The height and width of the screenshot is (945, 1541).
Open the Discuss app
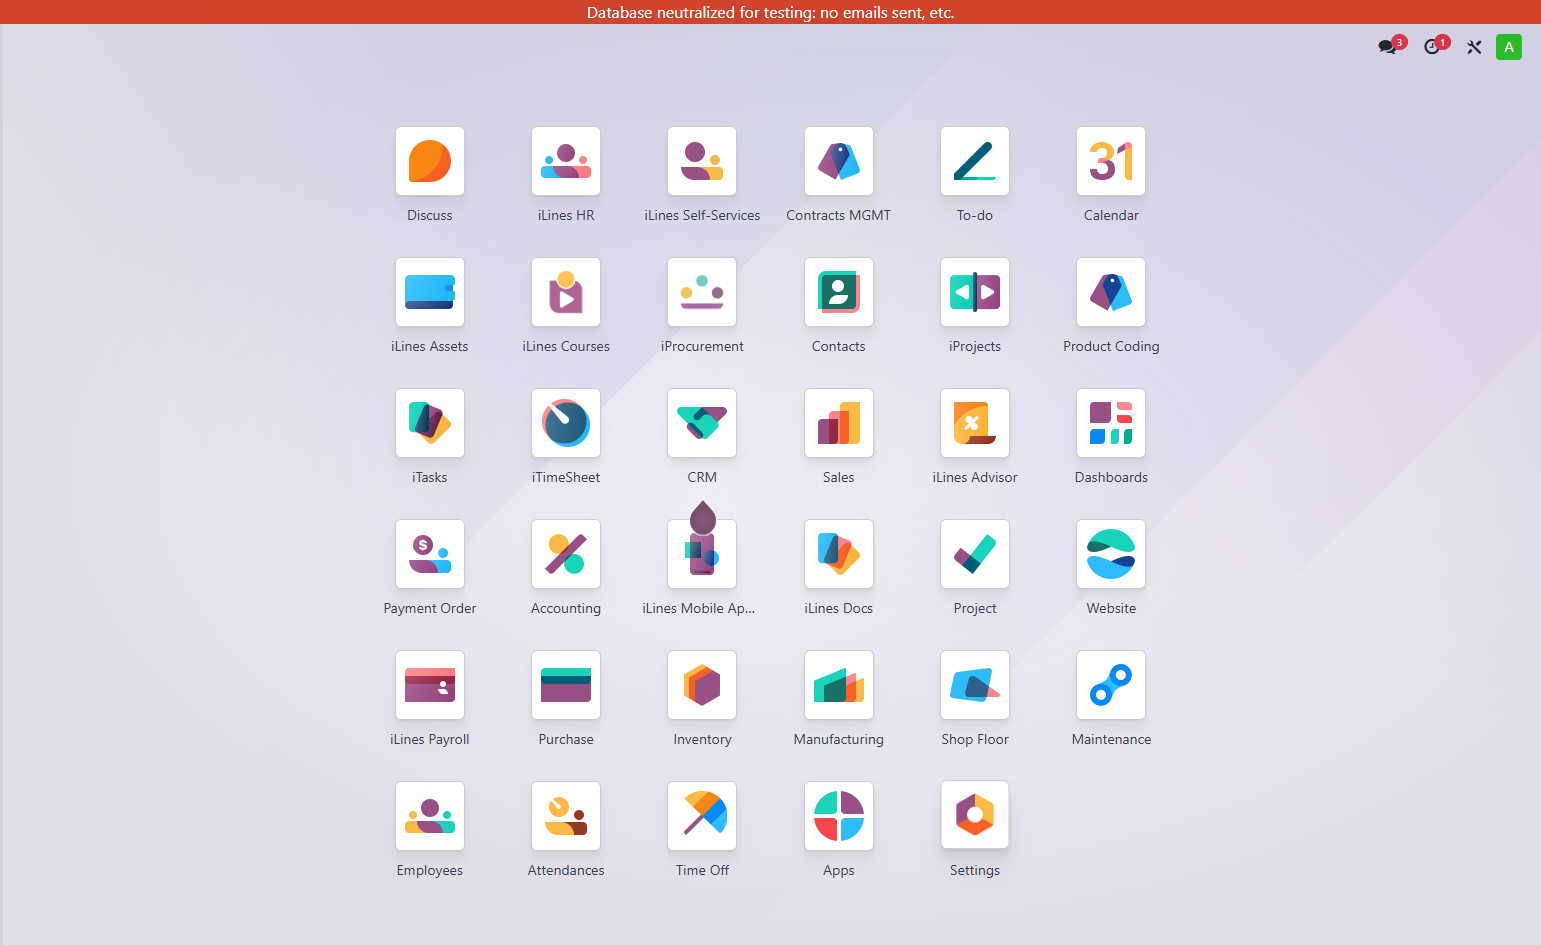tap(430, 161)
